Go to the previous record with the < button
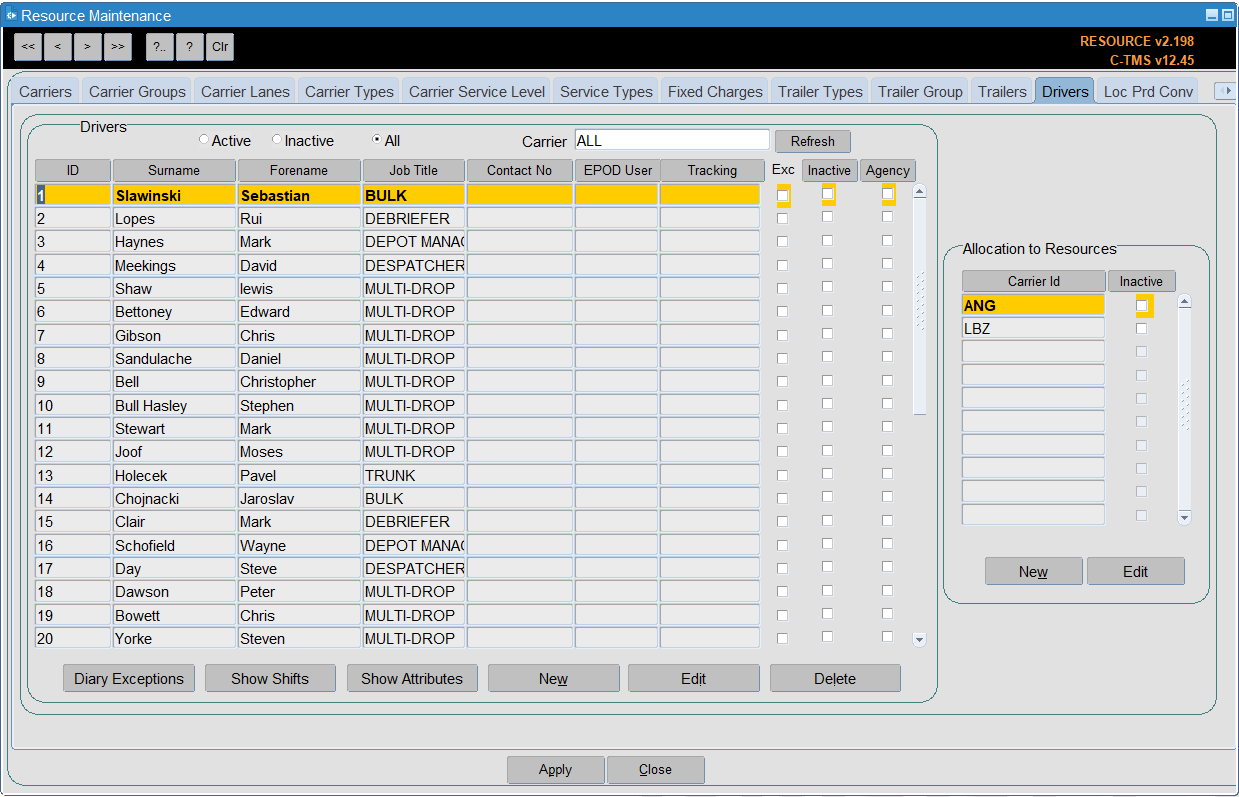 pyautogui.click(x=58, y=46)
